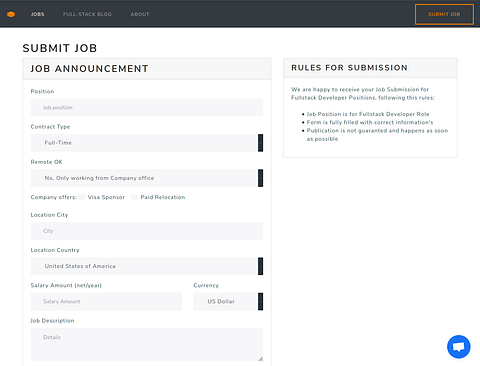Go to Full-Stack Blog menu item
The image size is (480, 366).
(87, 14)
